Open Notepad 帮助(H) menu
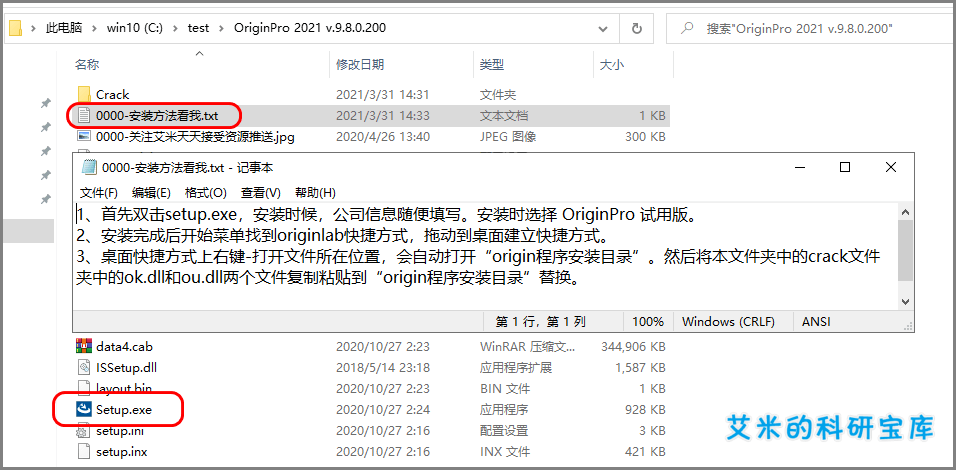The image size is (956, 470). (x=315, y=193)
